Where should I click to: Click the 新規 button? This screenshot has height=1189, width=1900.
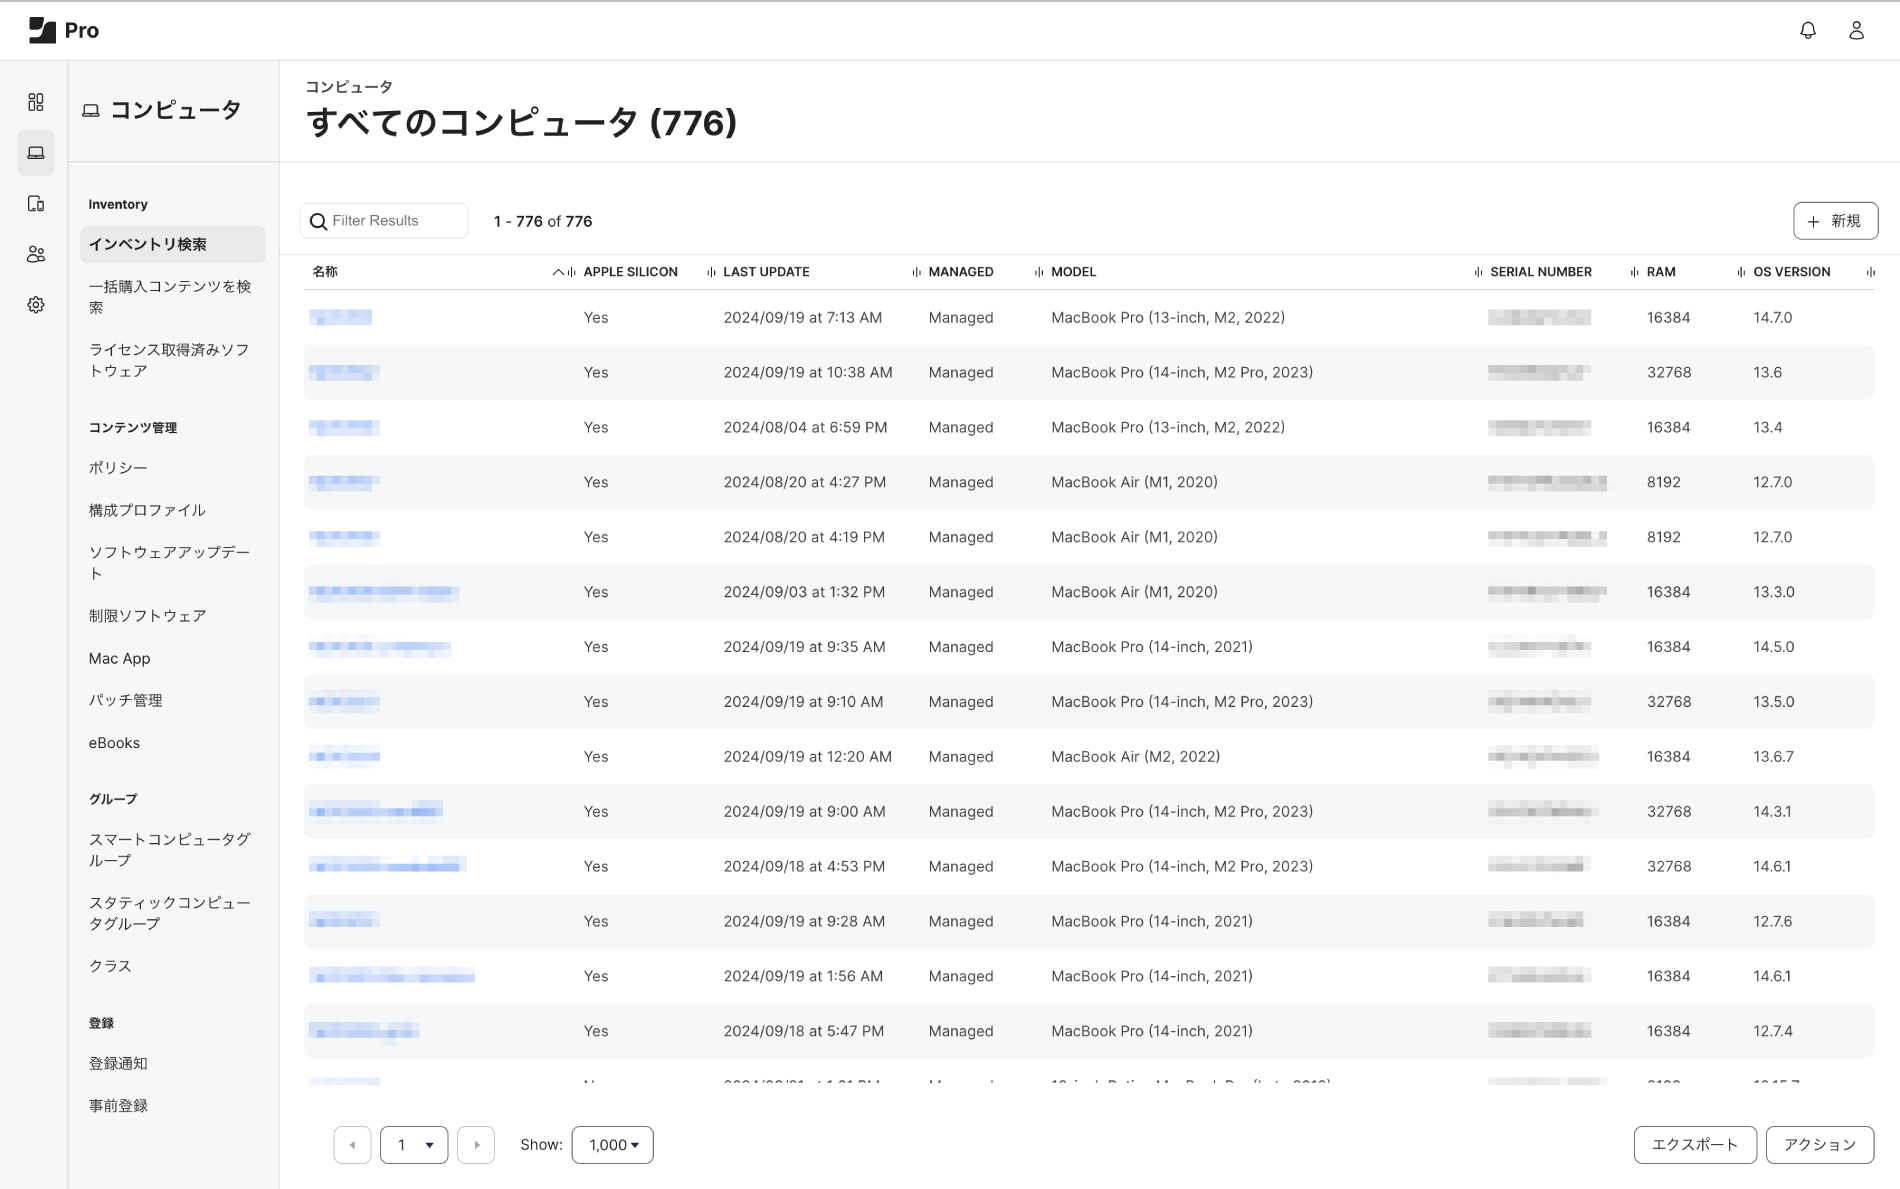(1835, 221)
